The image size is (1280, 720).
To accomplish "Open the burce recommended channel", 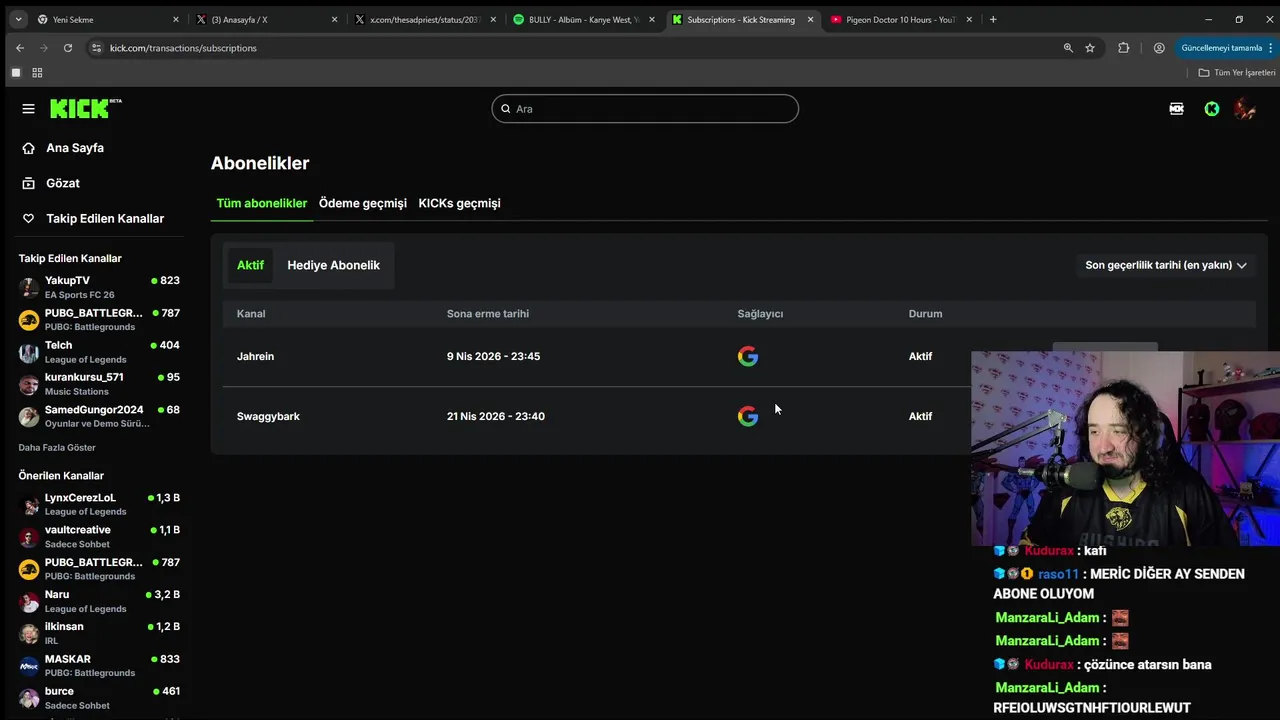I will [x=99, y=697].
